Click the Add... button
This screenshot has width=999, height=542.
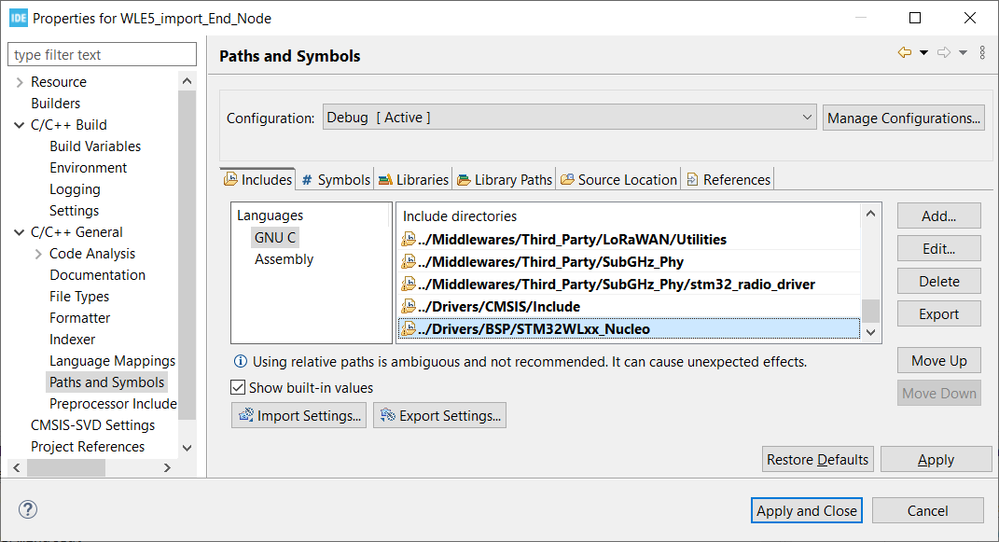[x=938, y=216]
